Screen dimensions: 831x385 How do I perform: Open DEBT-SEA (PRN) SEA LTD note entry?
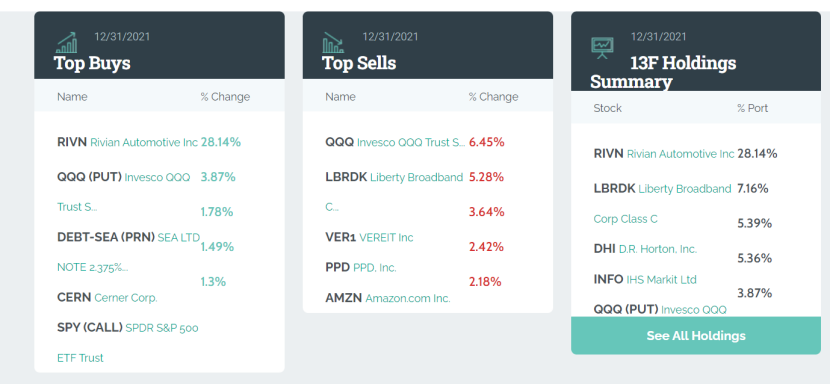[128, 252]
